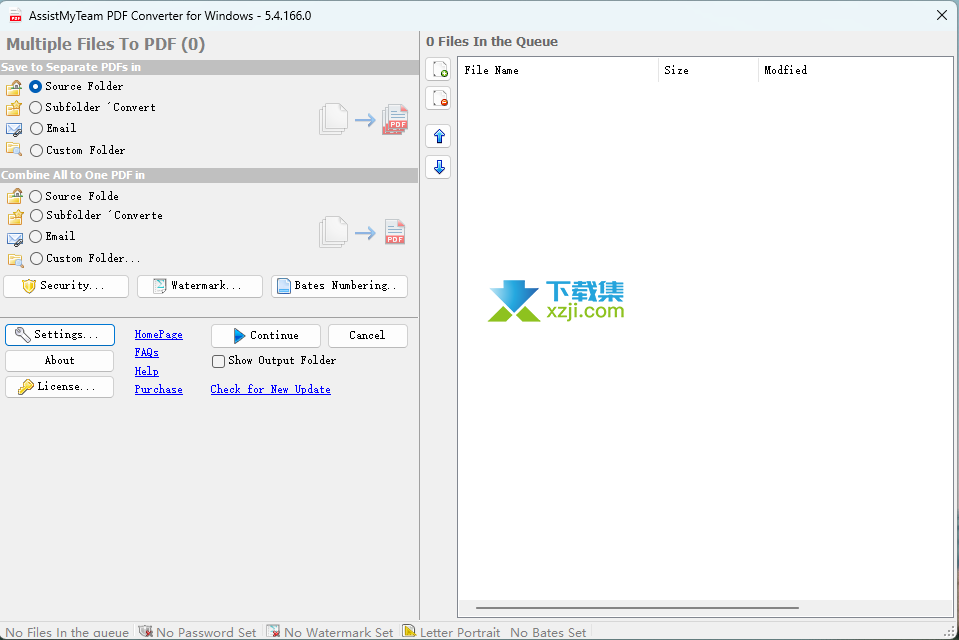Click the star folder icon beside Subfolder 'Convert
The height and width of the screenshot is (640, 959).
click(14, 109)
